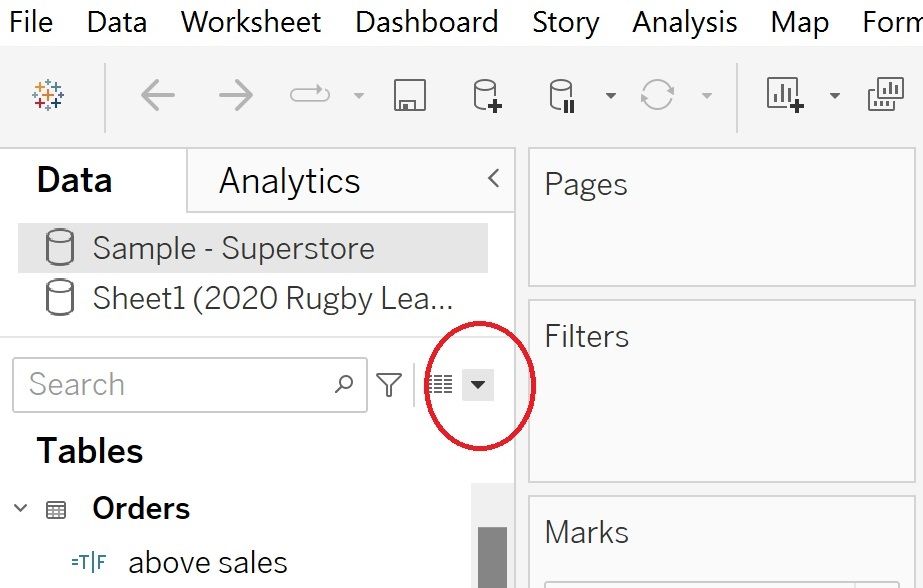Click the filter fields funnel icon
This screenshot has width=923, height=588.
coord(389,384)
